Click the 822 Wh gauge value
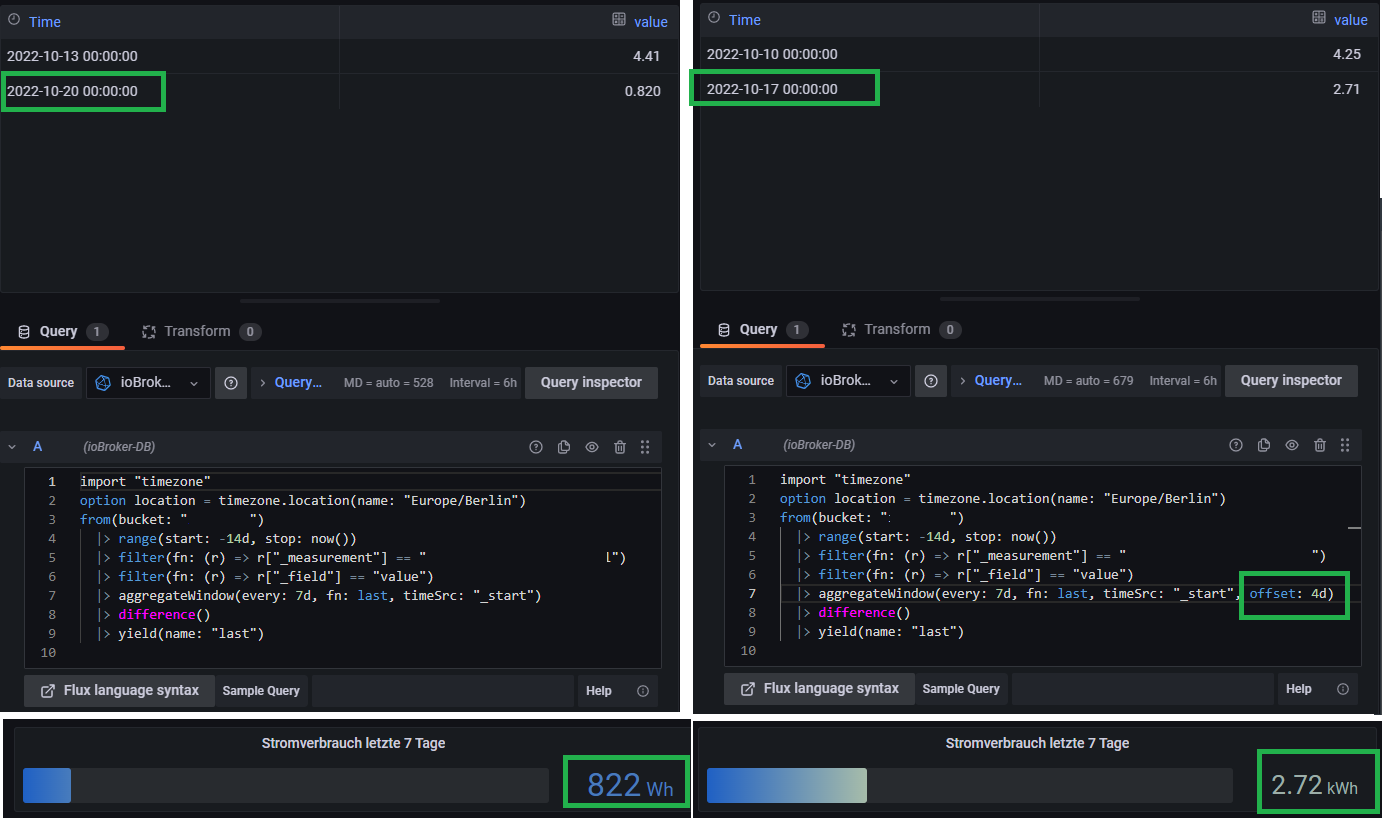The height and width of the screenshot is (818, 1382). pyautogui.click(x=630, y=786)
